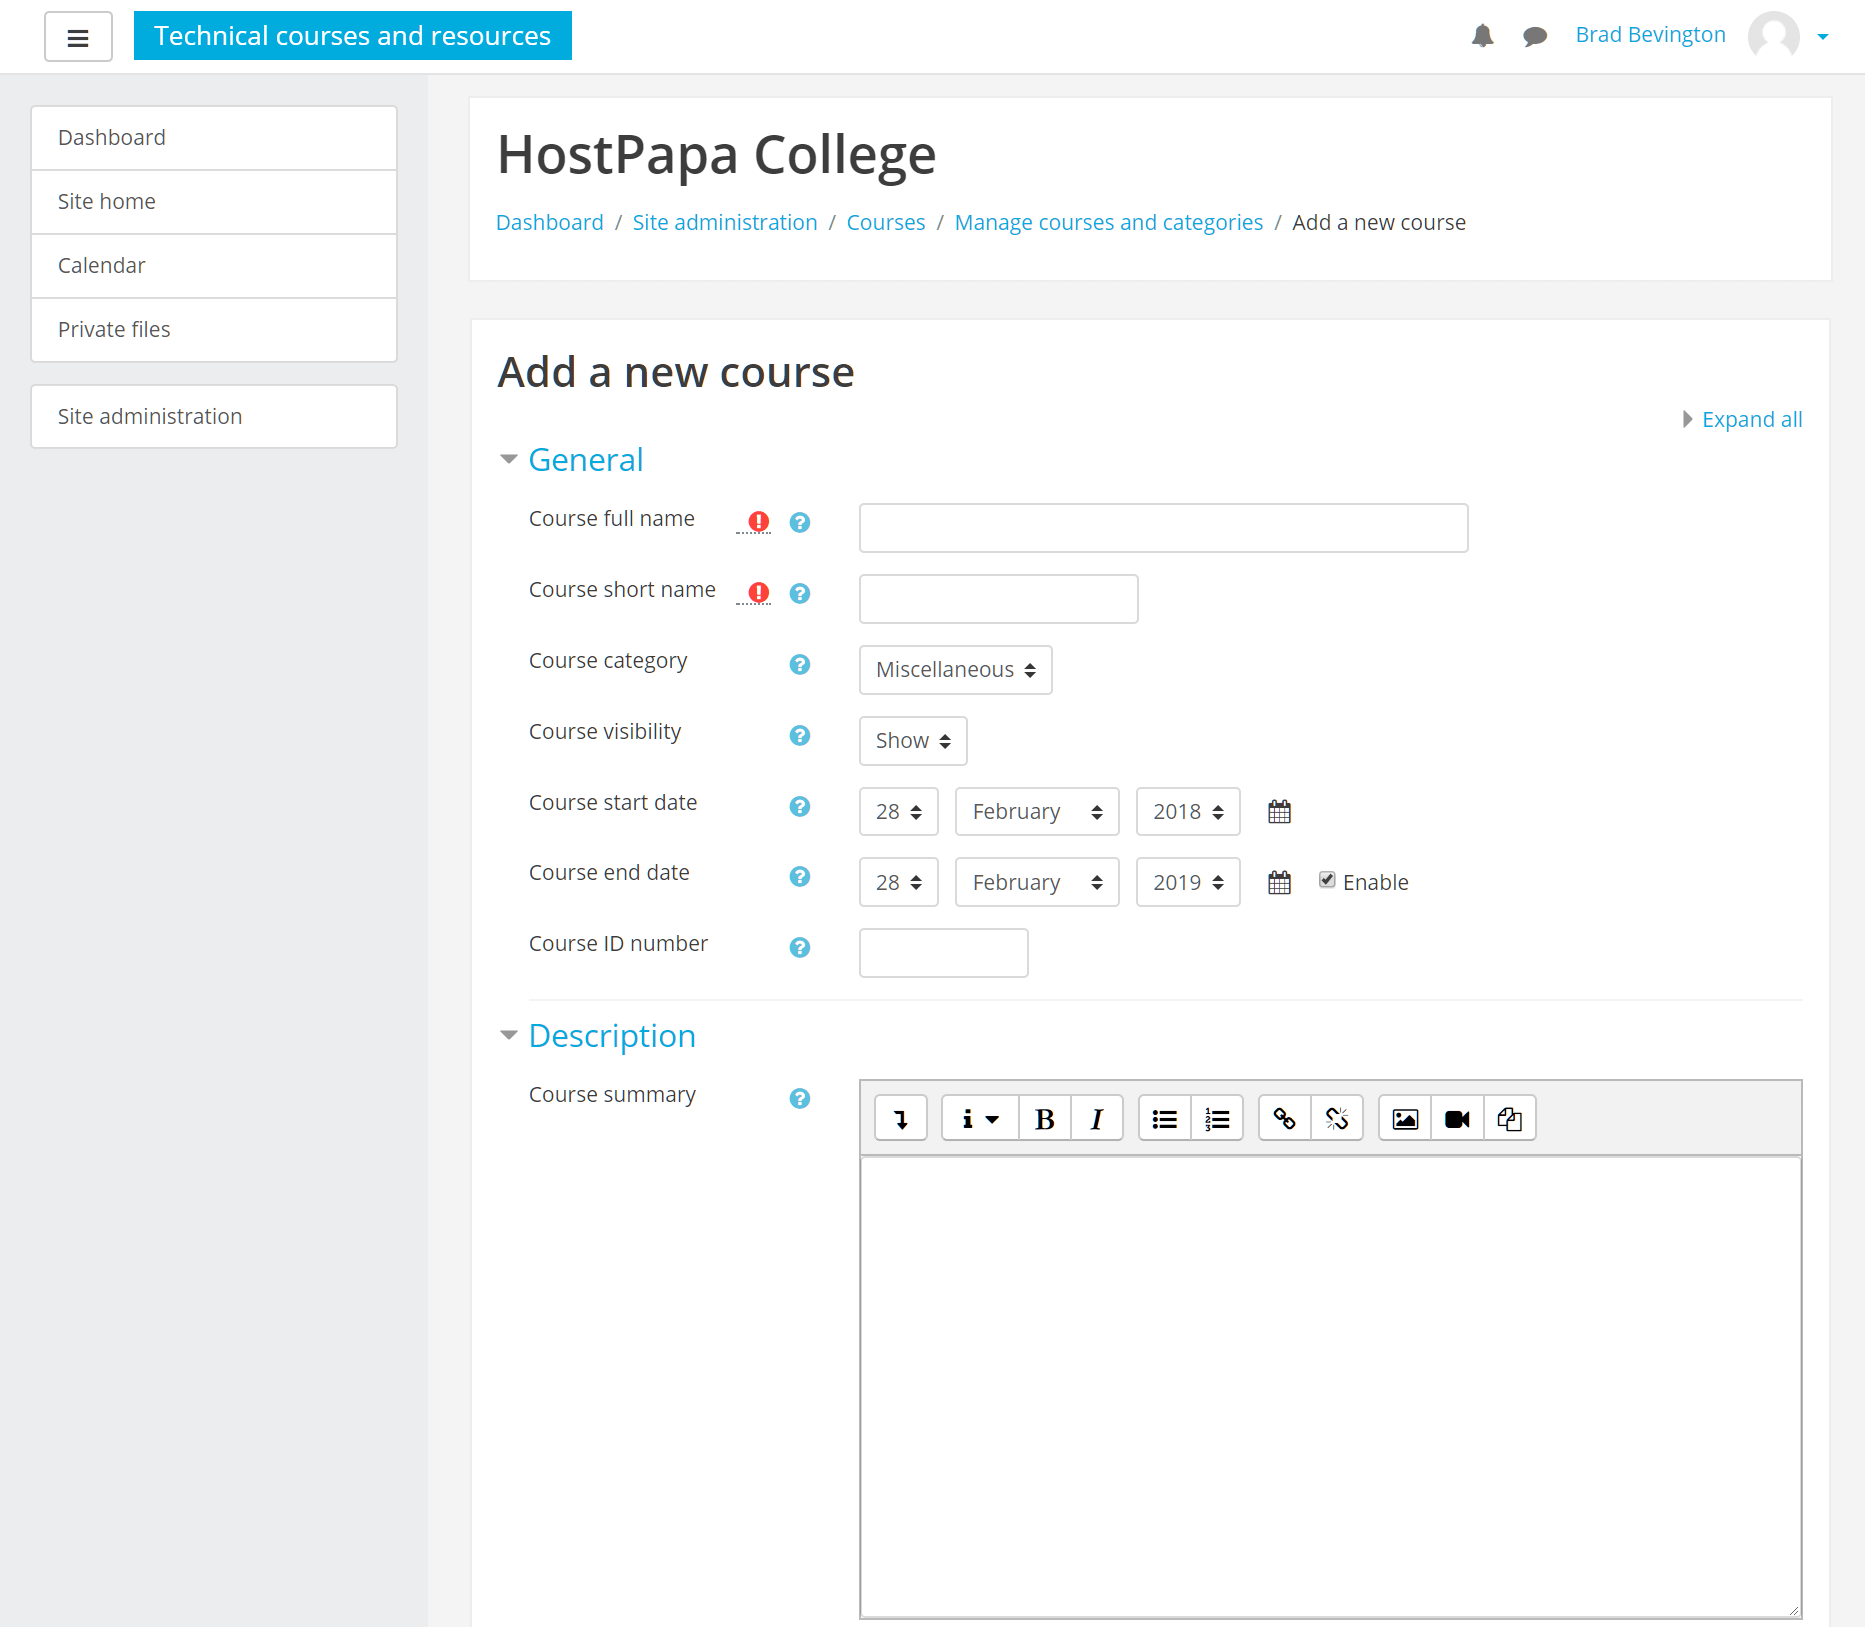The width and height of the screenshot is (1865, 1627).
Task: Open Site administration in the sidebar
Action: tap(214, 417)
